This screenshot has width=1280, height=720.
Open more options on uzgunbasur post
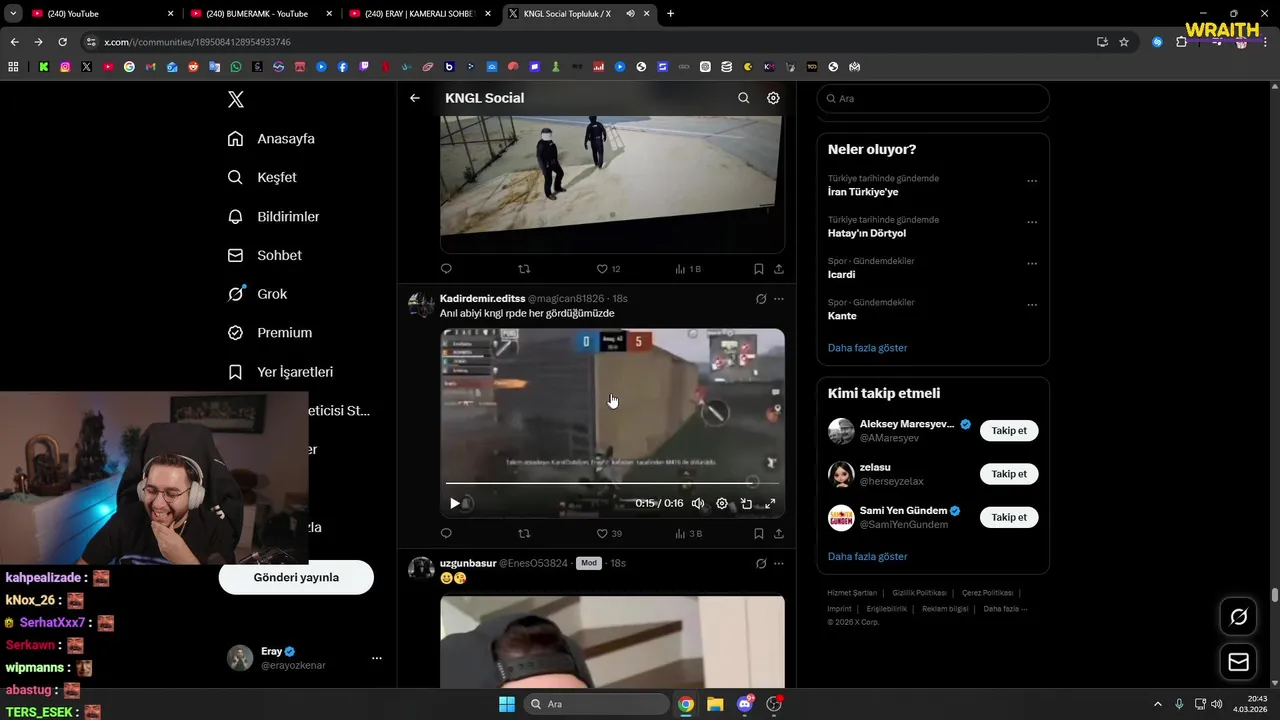pyautogui.click(x=779, y=564)
